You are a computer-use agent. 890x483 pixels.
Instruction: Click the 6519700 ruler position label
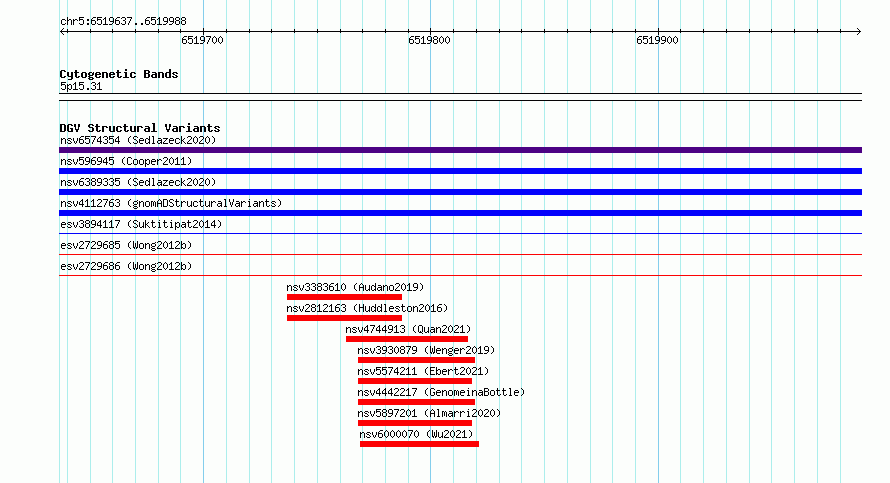coord(202,40)
